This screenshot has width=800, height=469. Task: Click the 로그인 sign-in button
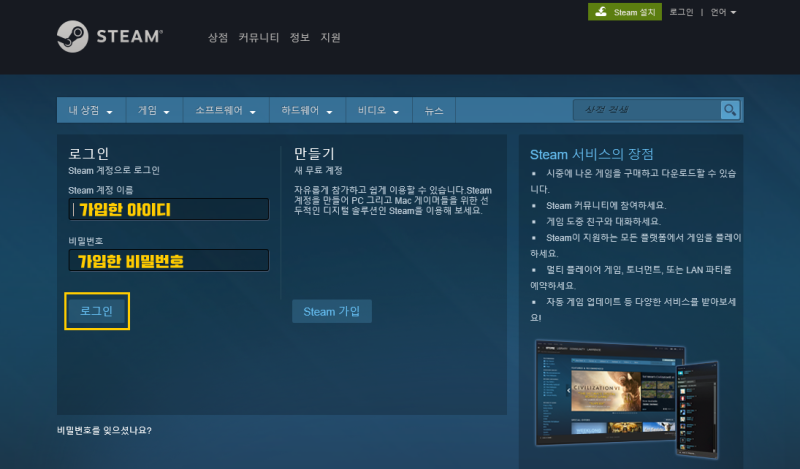coord(96,311)
